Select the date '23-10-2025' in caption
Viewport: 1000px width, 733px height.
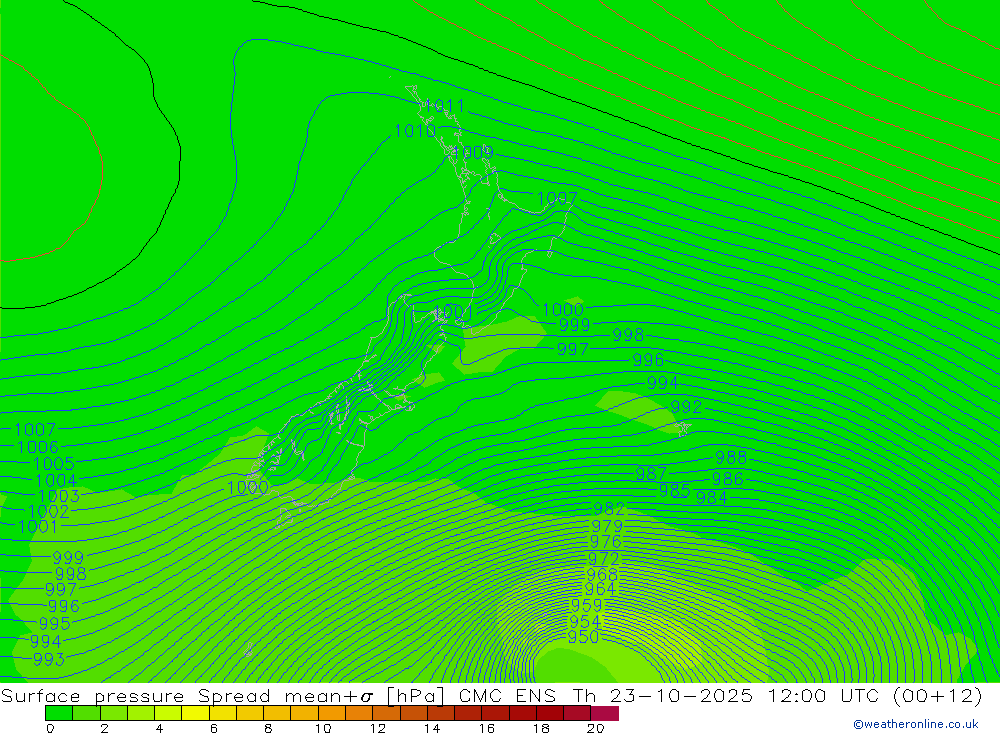tap(681, 695)
